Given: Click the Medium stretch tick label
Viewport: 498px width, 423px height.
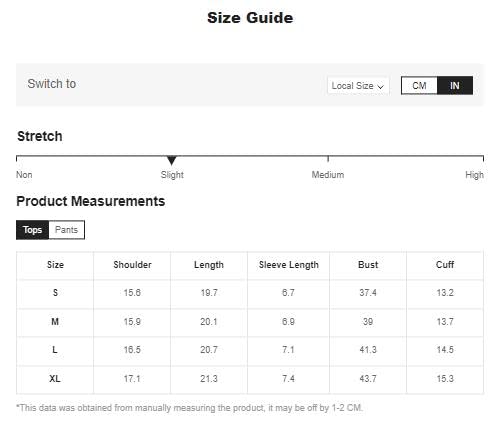Looking at the screenshot, I should coord(328,175).
